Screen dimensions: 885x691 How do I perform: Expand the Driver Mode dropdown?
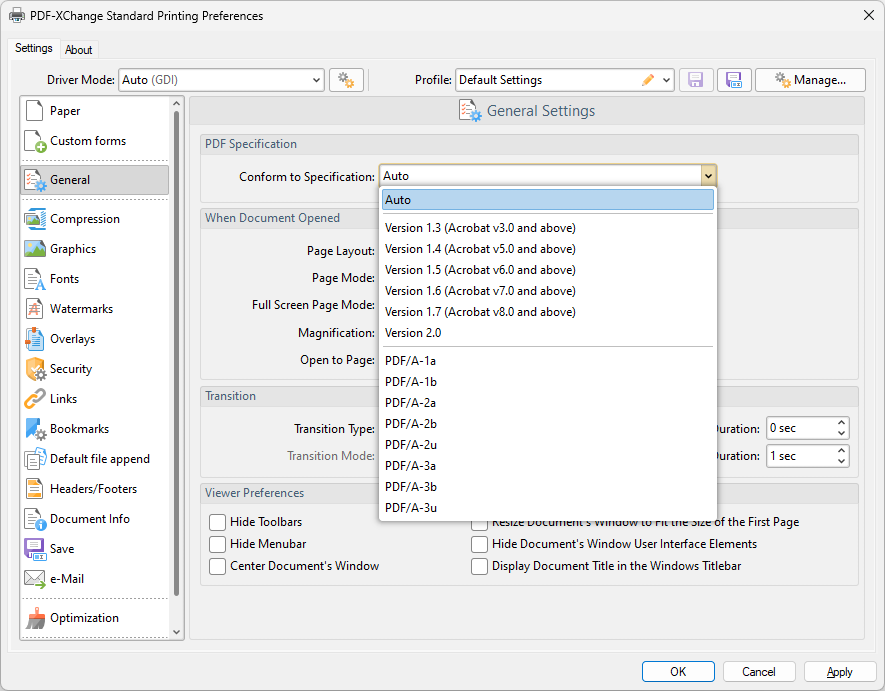[315, 80]
